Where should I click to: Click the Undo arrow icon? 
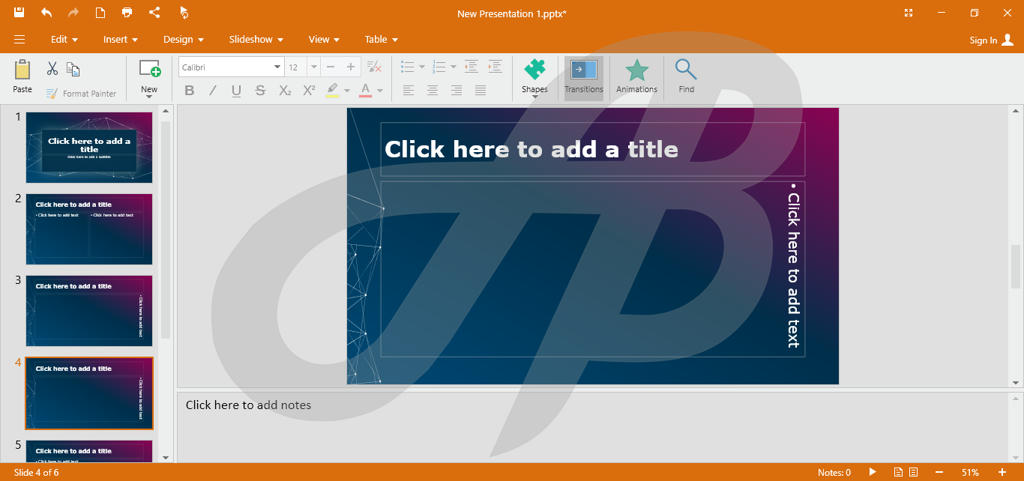(46, 13)
